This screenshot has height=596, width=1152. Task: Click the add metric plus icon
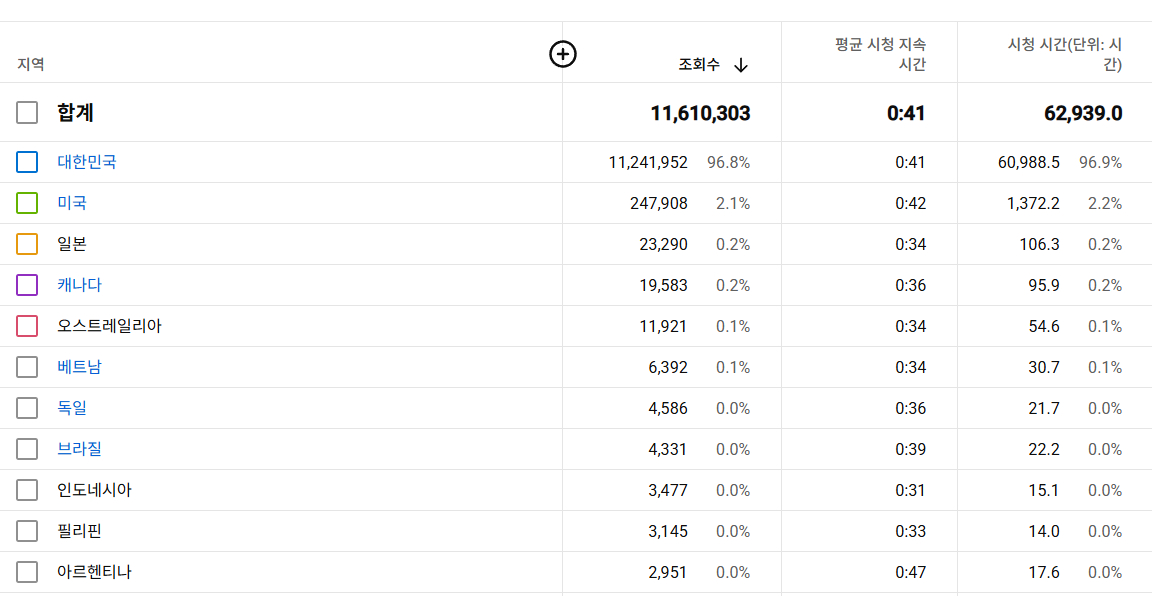[563, 54]
